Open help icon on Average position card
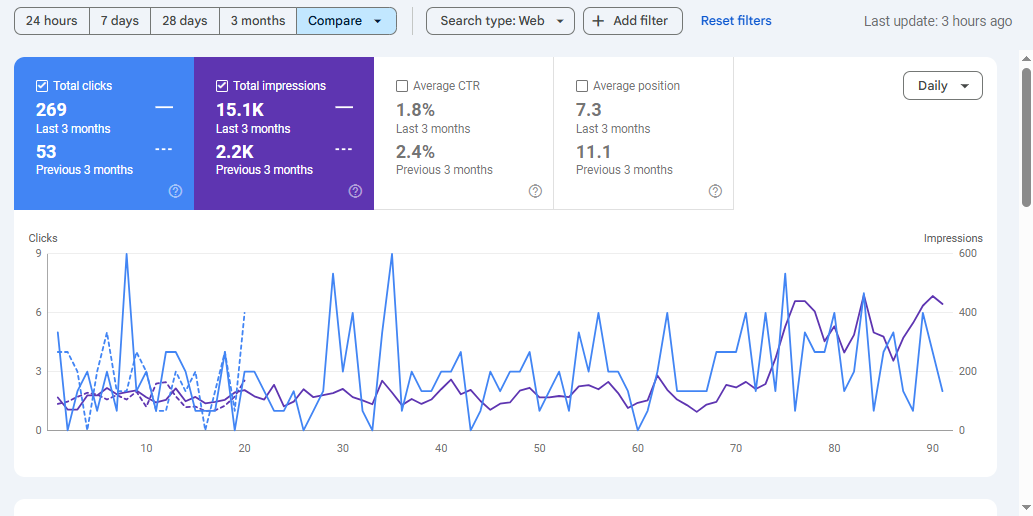1033x516 pixels. (715, 191)
